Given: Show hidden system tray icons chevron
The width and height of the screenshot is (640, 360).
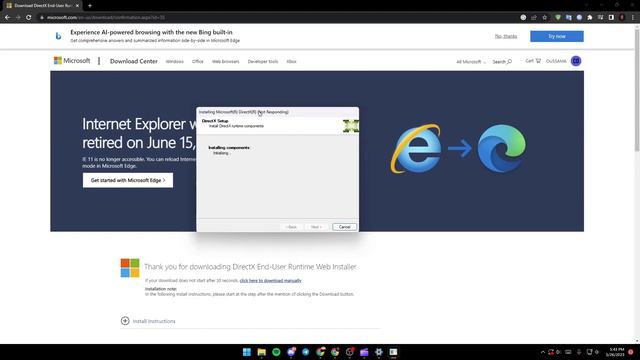Looking at the screenshot, I should pos(542,352).
